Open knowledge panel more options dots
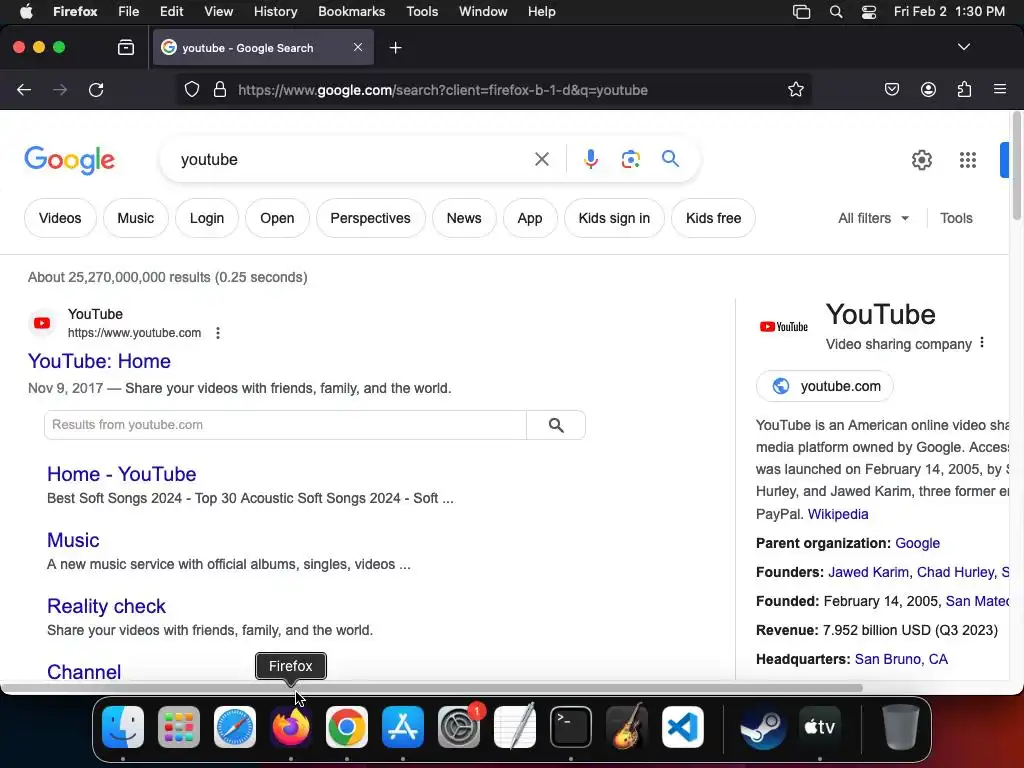The image size is (1024, 768). click(x=982, y=343)
